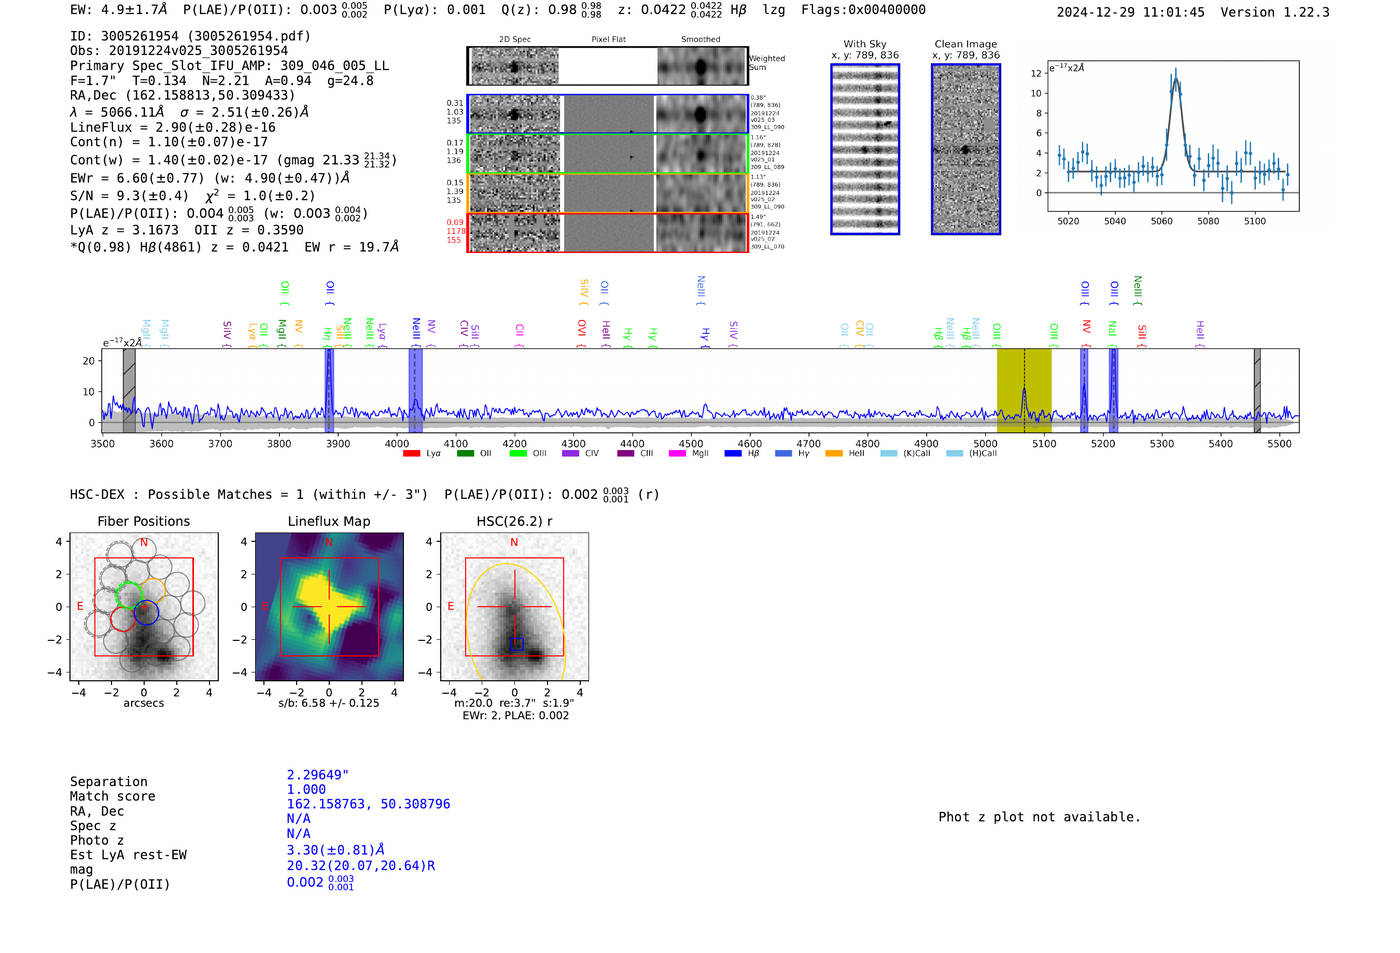Click the Primary Spec_Slot_IFU_AMP line
Image resolution: width=1400 pixels, height=953 pixels.
click(229, 66)
